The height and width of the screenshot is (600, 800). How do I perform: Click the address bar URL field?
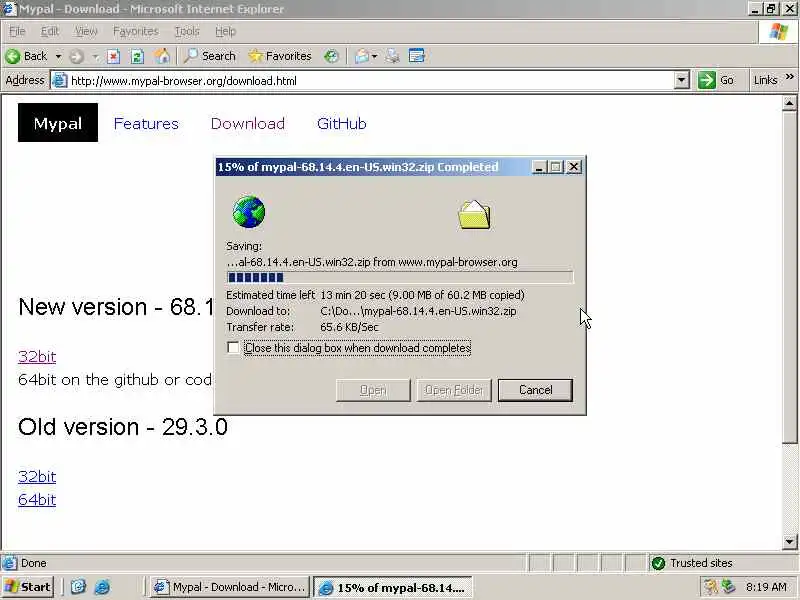[x=370, y=81]
